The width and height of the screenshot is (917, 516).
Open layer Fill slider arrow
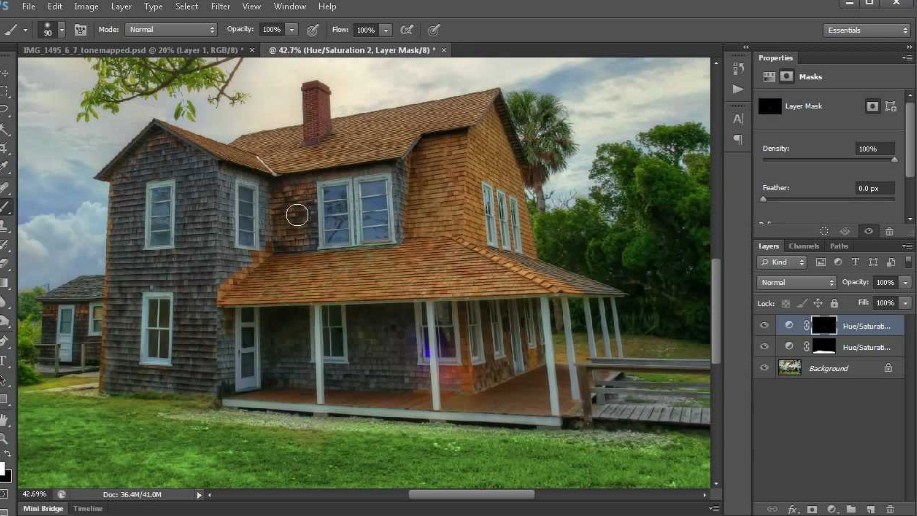tap(905, 302)
